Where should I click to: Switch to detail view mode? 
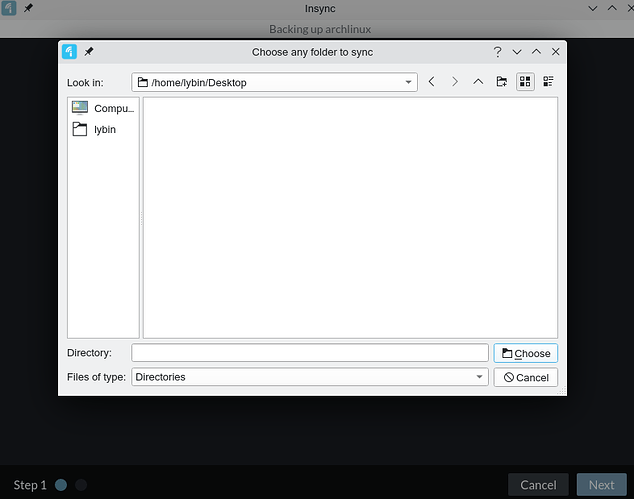tap(548, 82)
